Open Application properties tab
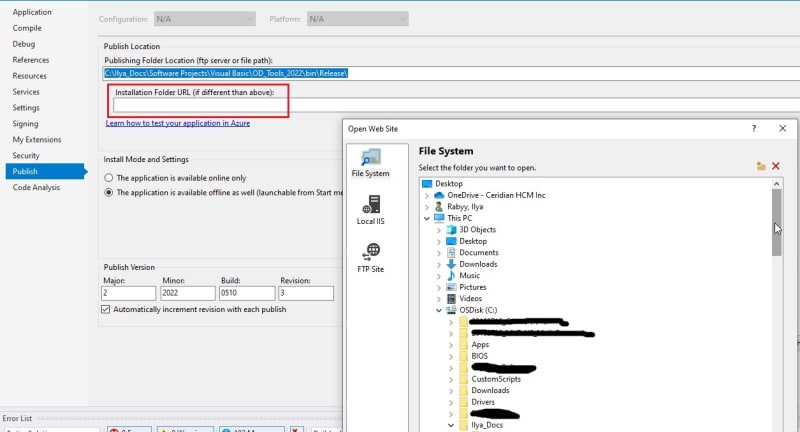This screenshot has height=432, width=800. click(32, 12)
